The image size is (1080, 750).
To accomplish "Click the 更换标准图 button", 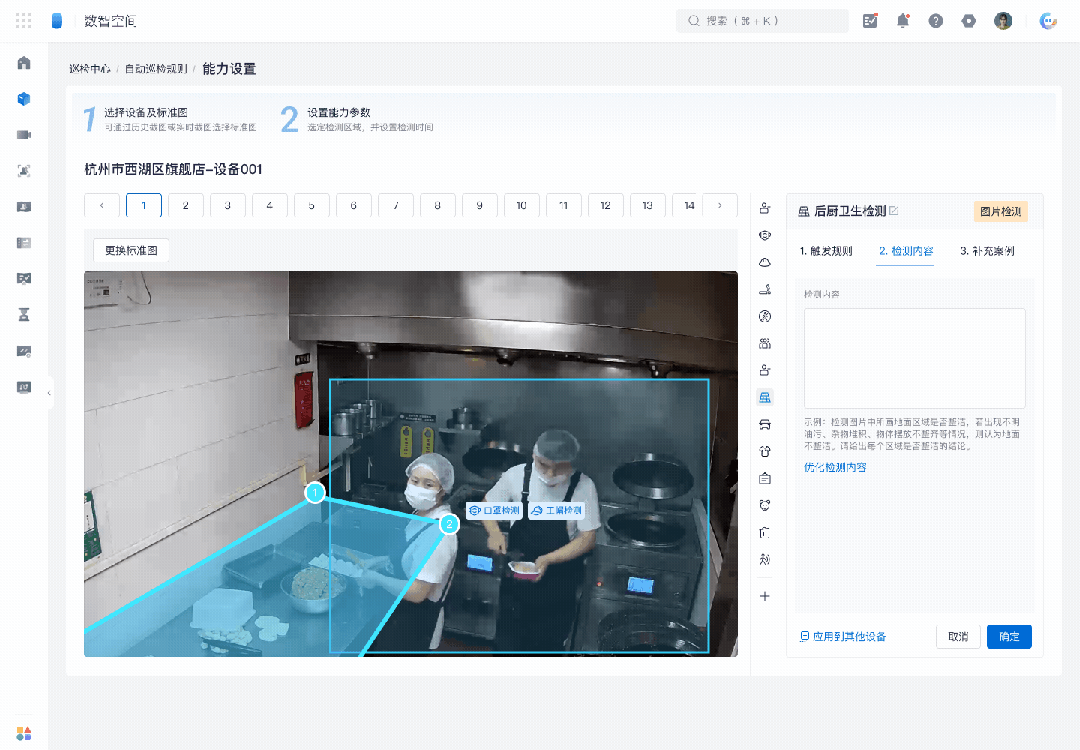I will pos(131,250).
